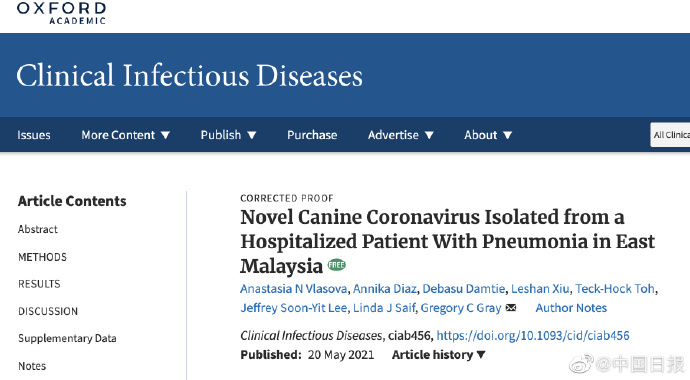Open the About dropdown menu
The image size is (690, 380).
tap(488, 135)
